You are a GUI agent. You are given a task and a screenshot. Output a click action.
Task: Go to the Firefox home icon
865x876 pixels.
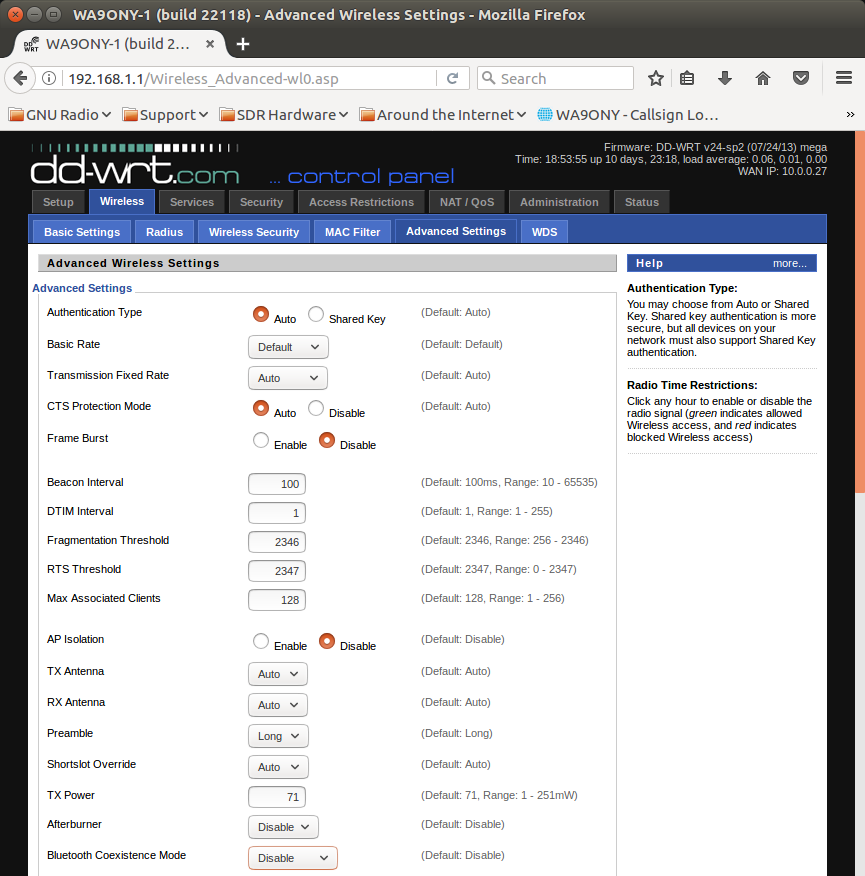pos(763,78)
